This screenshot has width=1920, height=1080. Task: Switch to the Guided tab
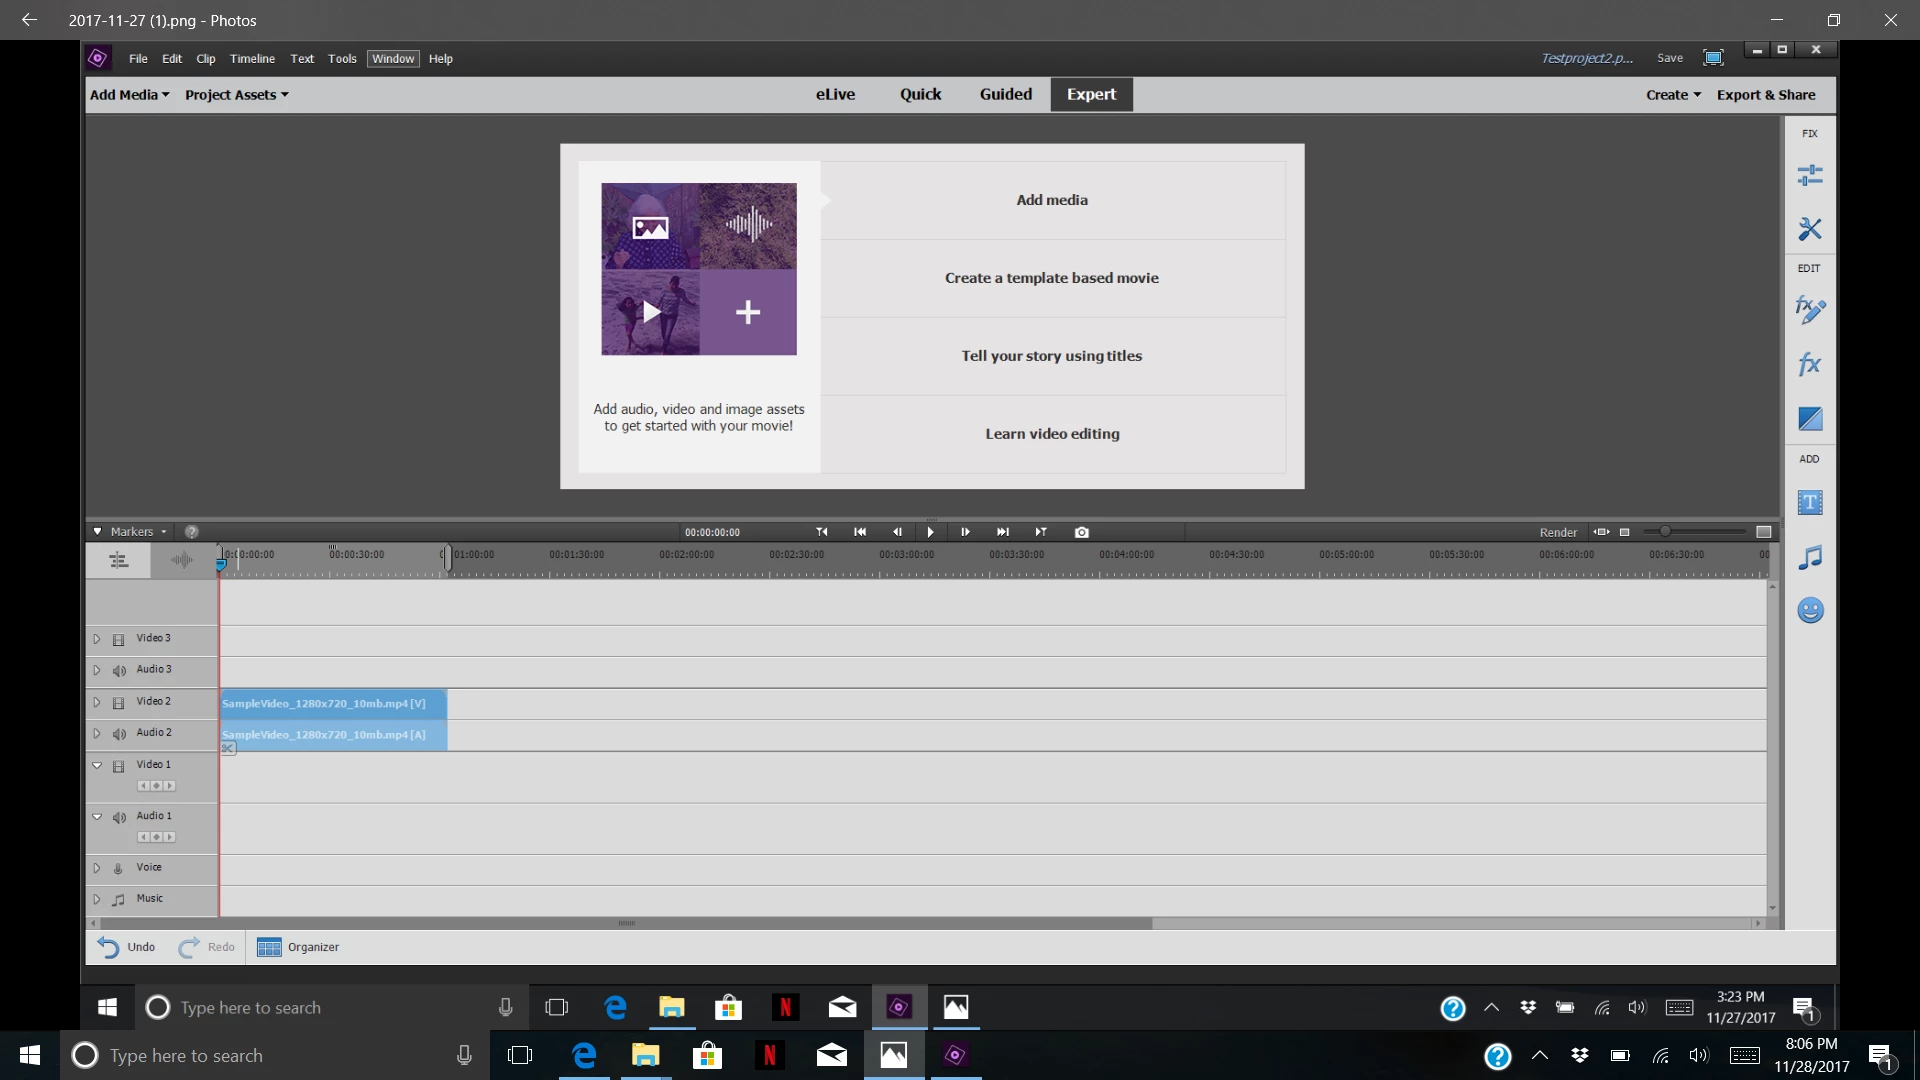point(1005,94)
